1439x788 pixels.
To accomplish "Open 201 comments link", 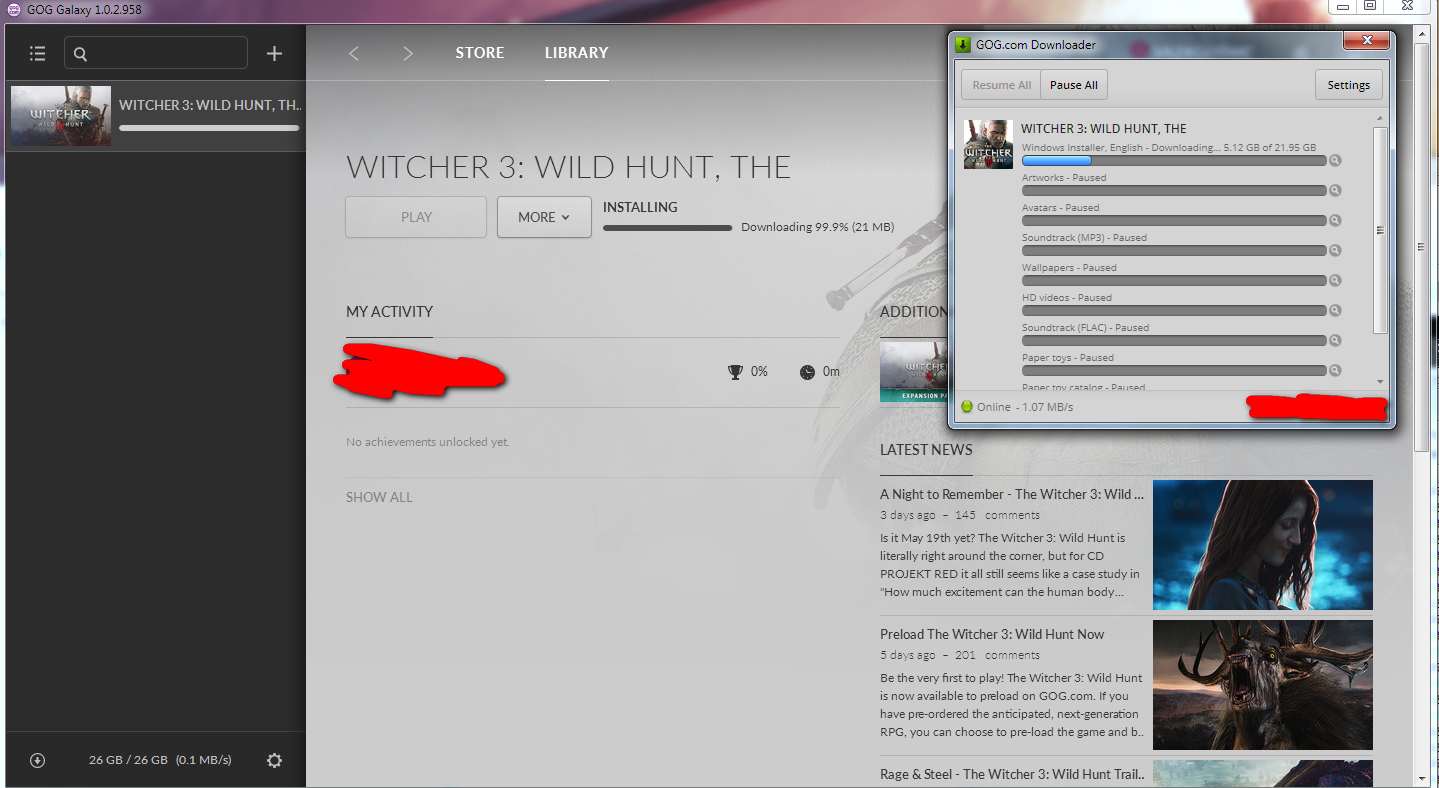I will [997, 655].
